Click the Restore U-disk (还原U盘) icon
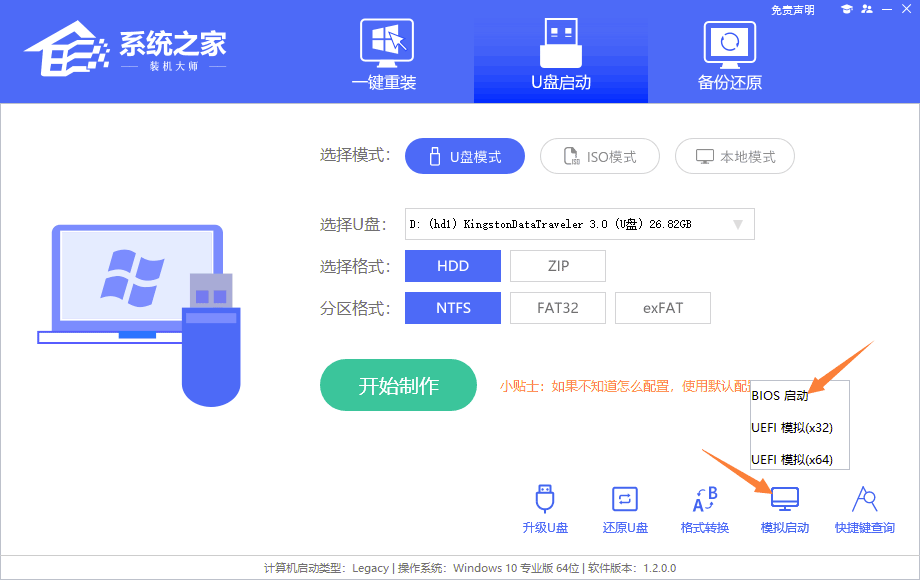This screenshot has width=920, height=580. (x=625, y=500)
